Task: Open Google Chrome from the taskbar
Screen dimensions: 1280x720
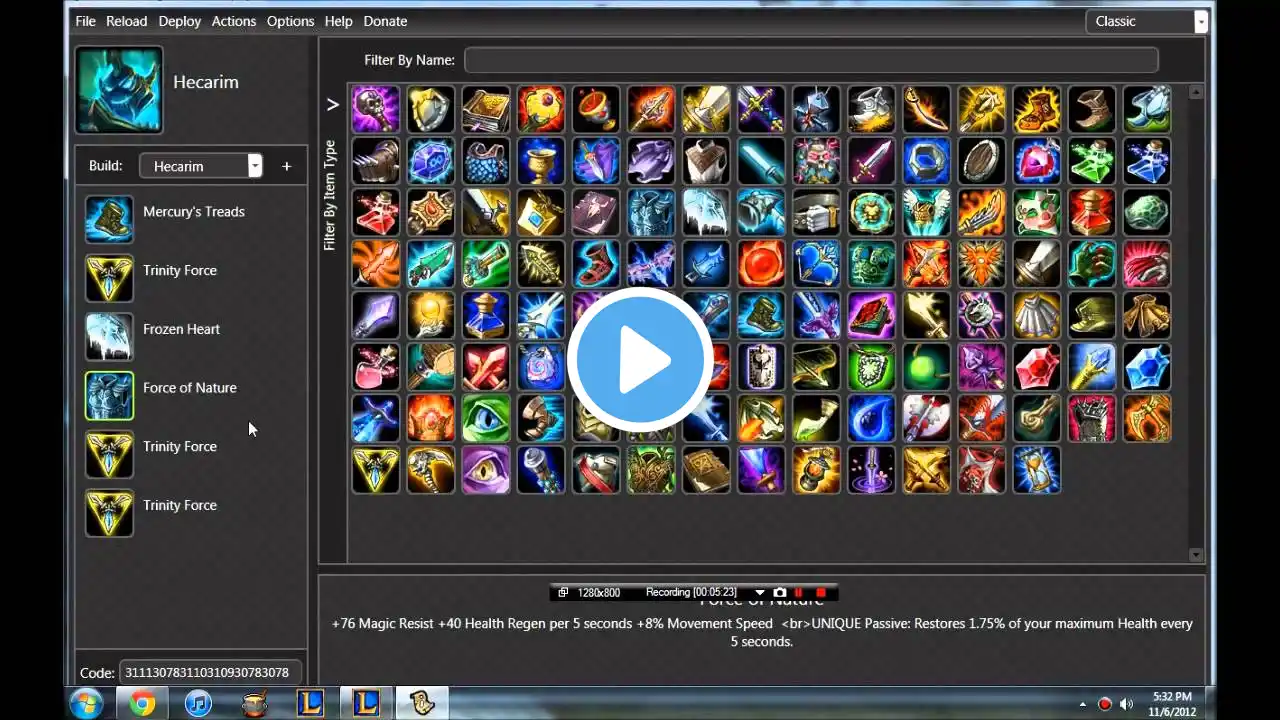Action: (x=142, y=704)
